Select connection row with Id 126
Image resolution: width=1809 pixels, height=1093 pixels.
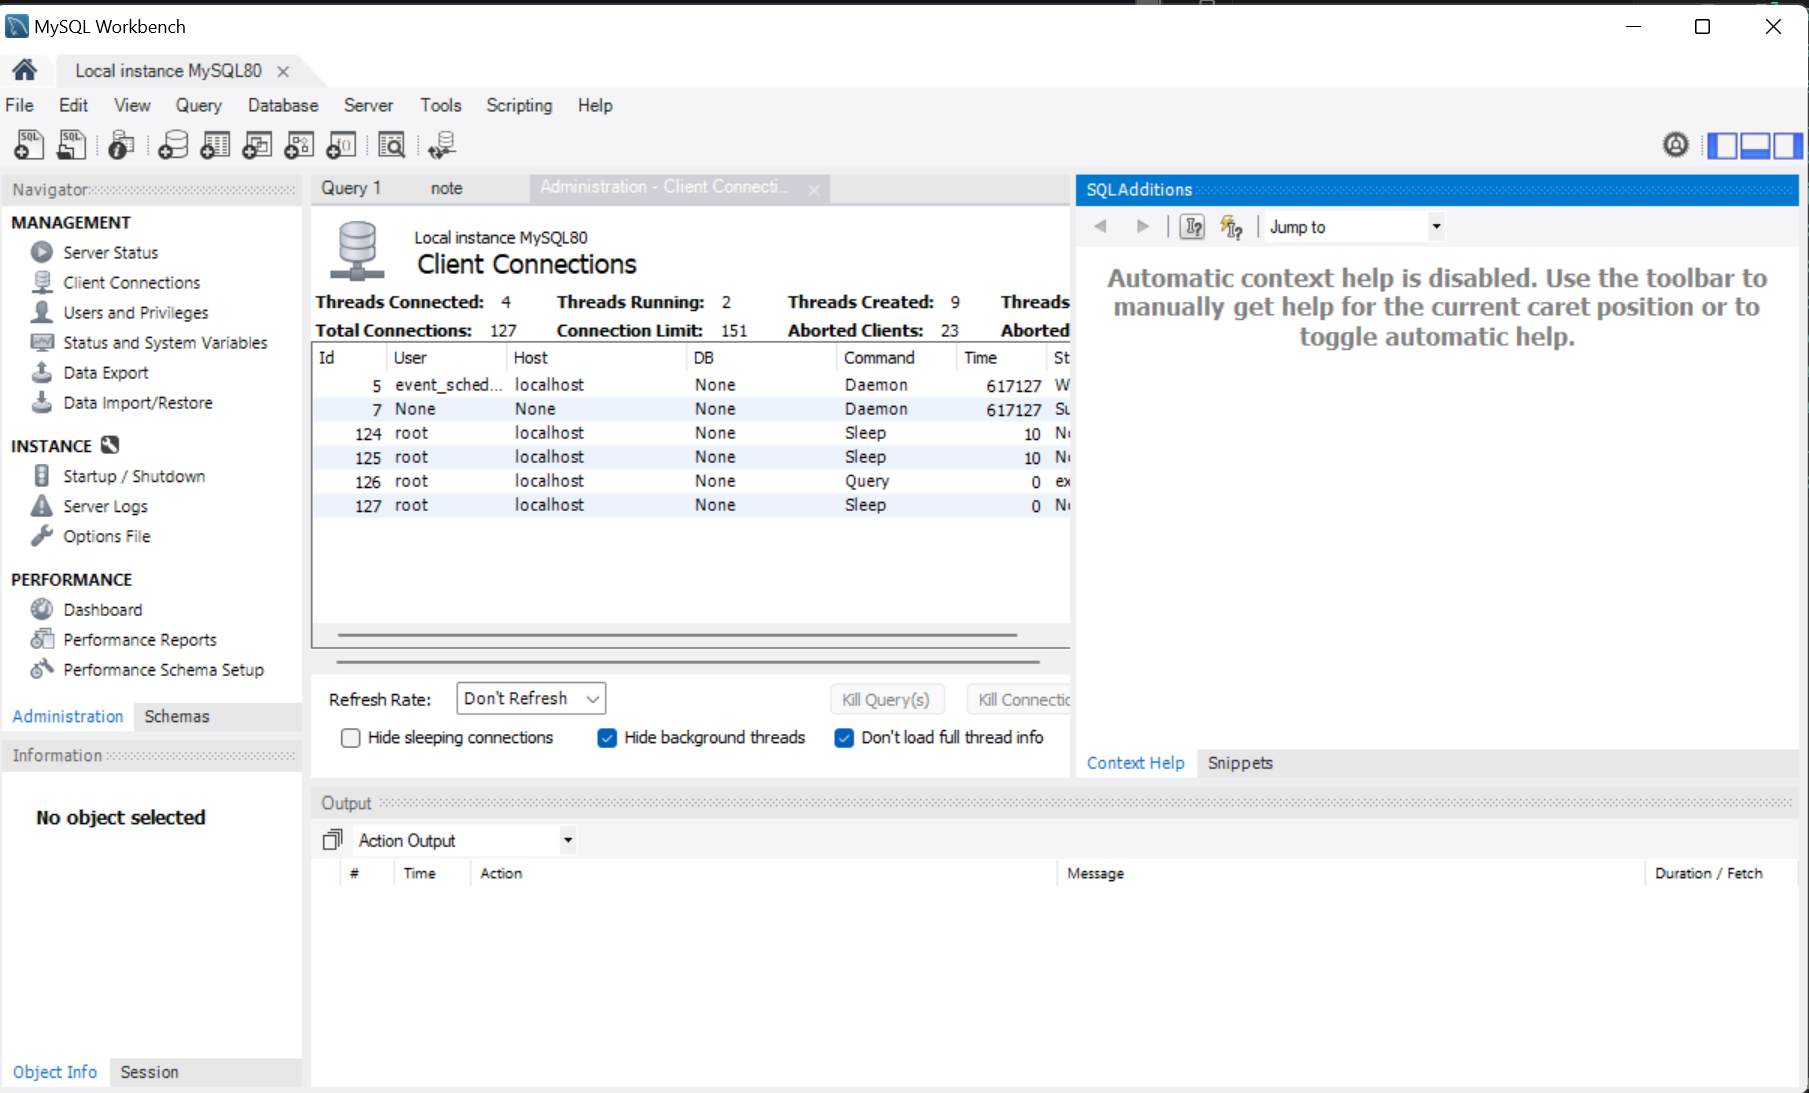click(x=692, y=481)
